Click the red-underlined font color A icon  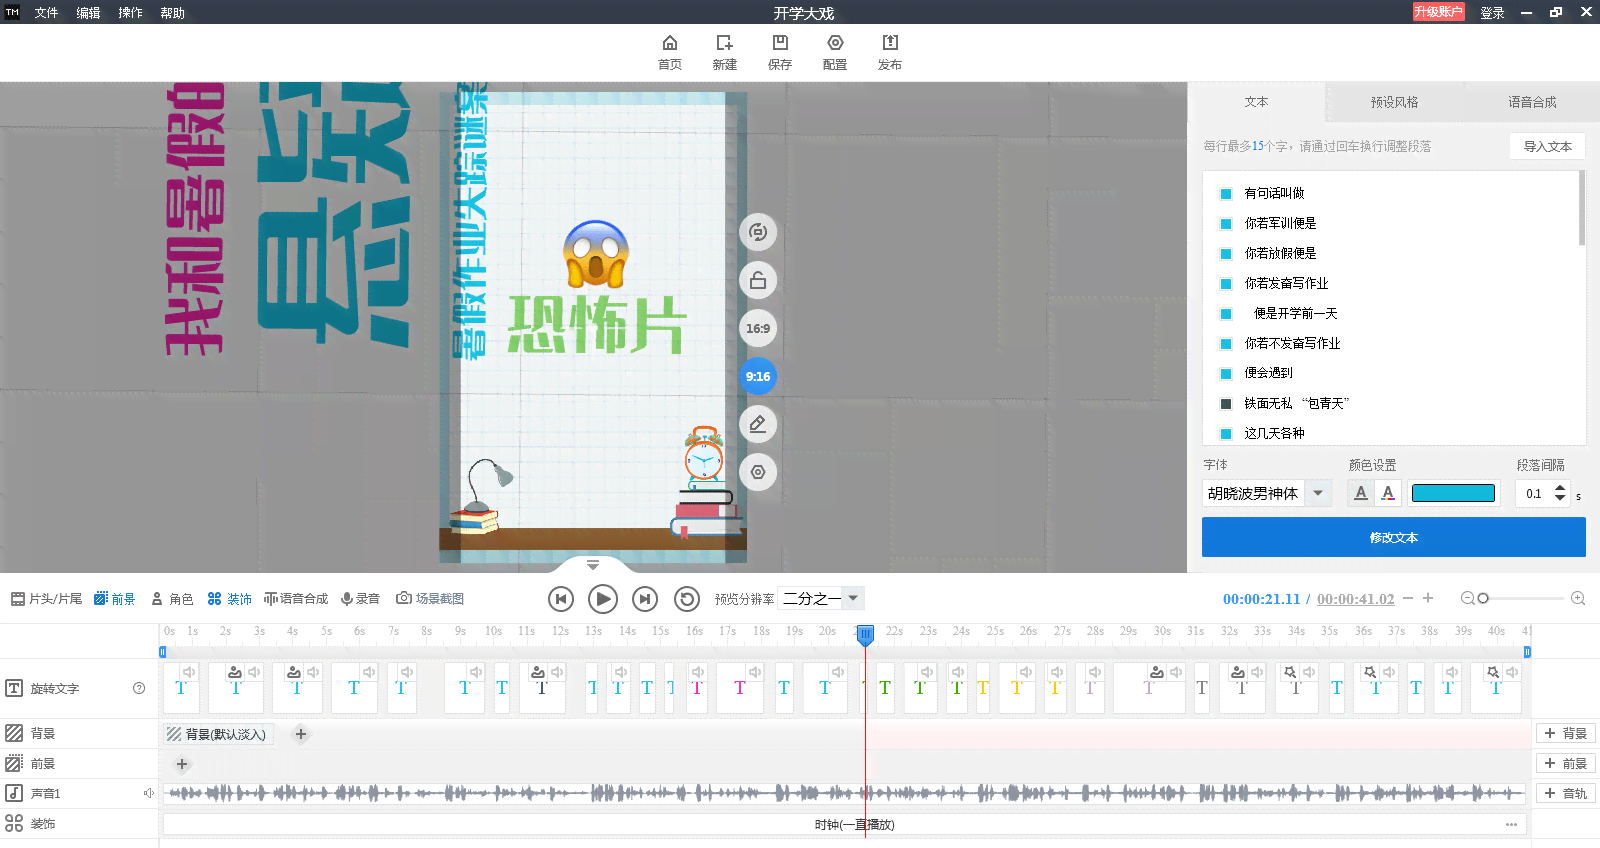[x=1388, y=493]
